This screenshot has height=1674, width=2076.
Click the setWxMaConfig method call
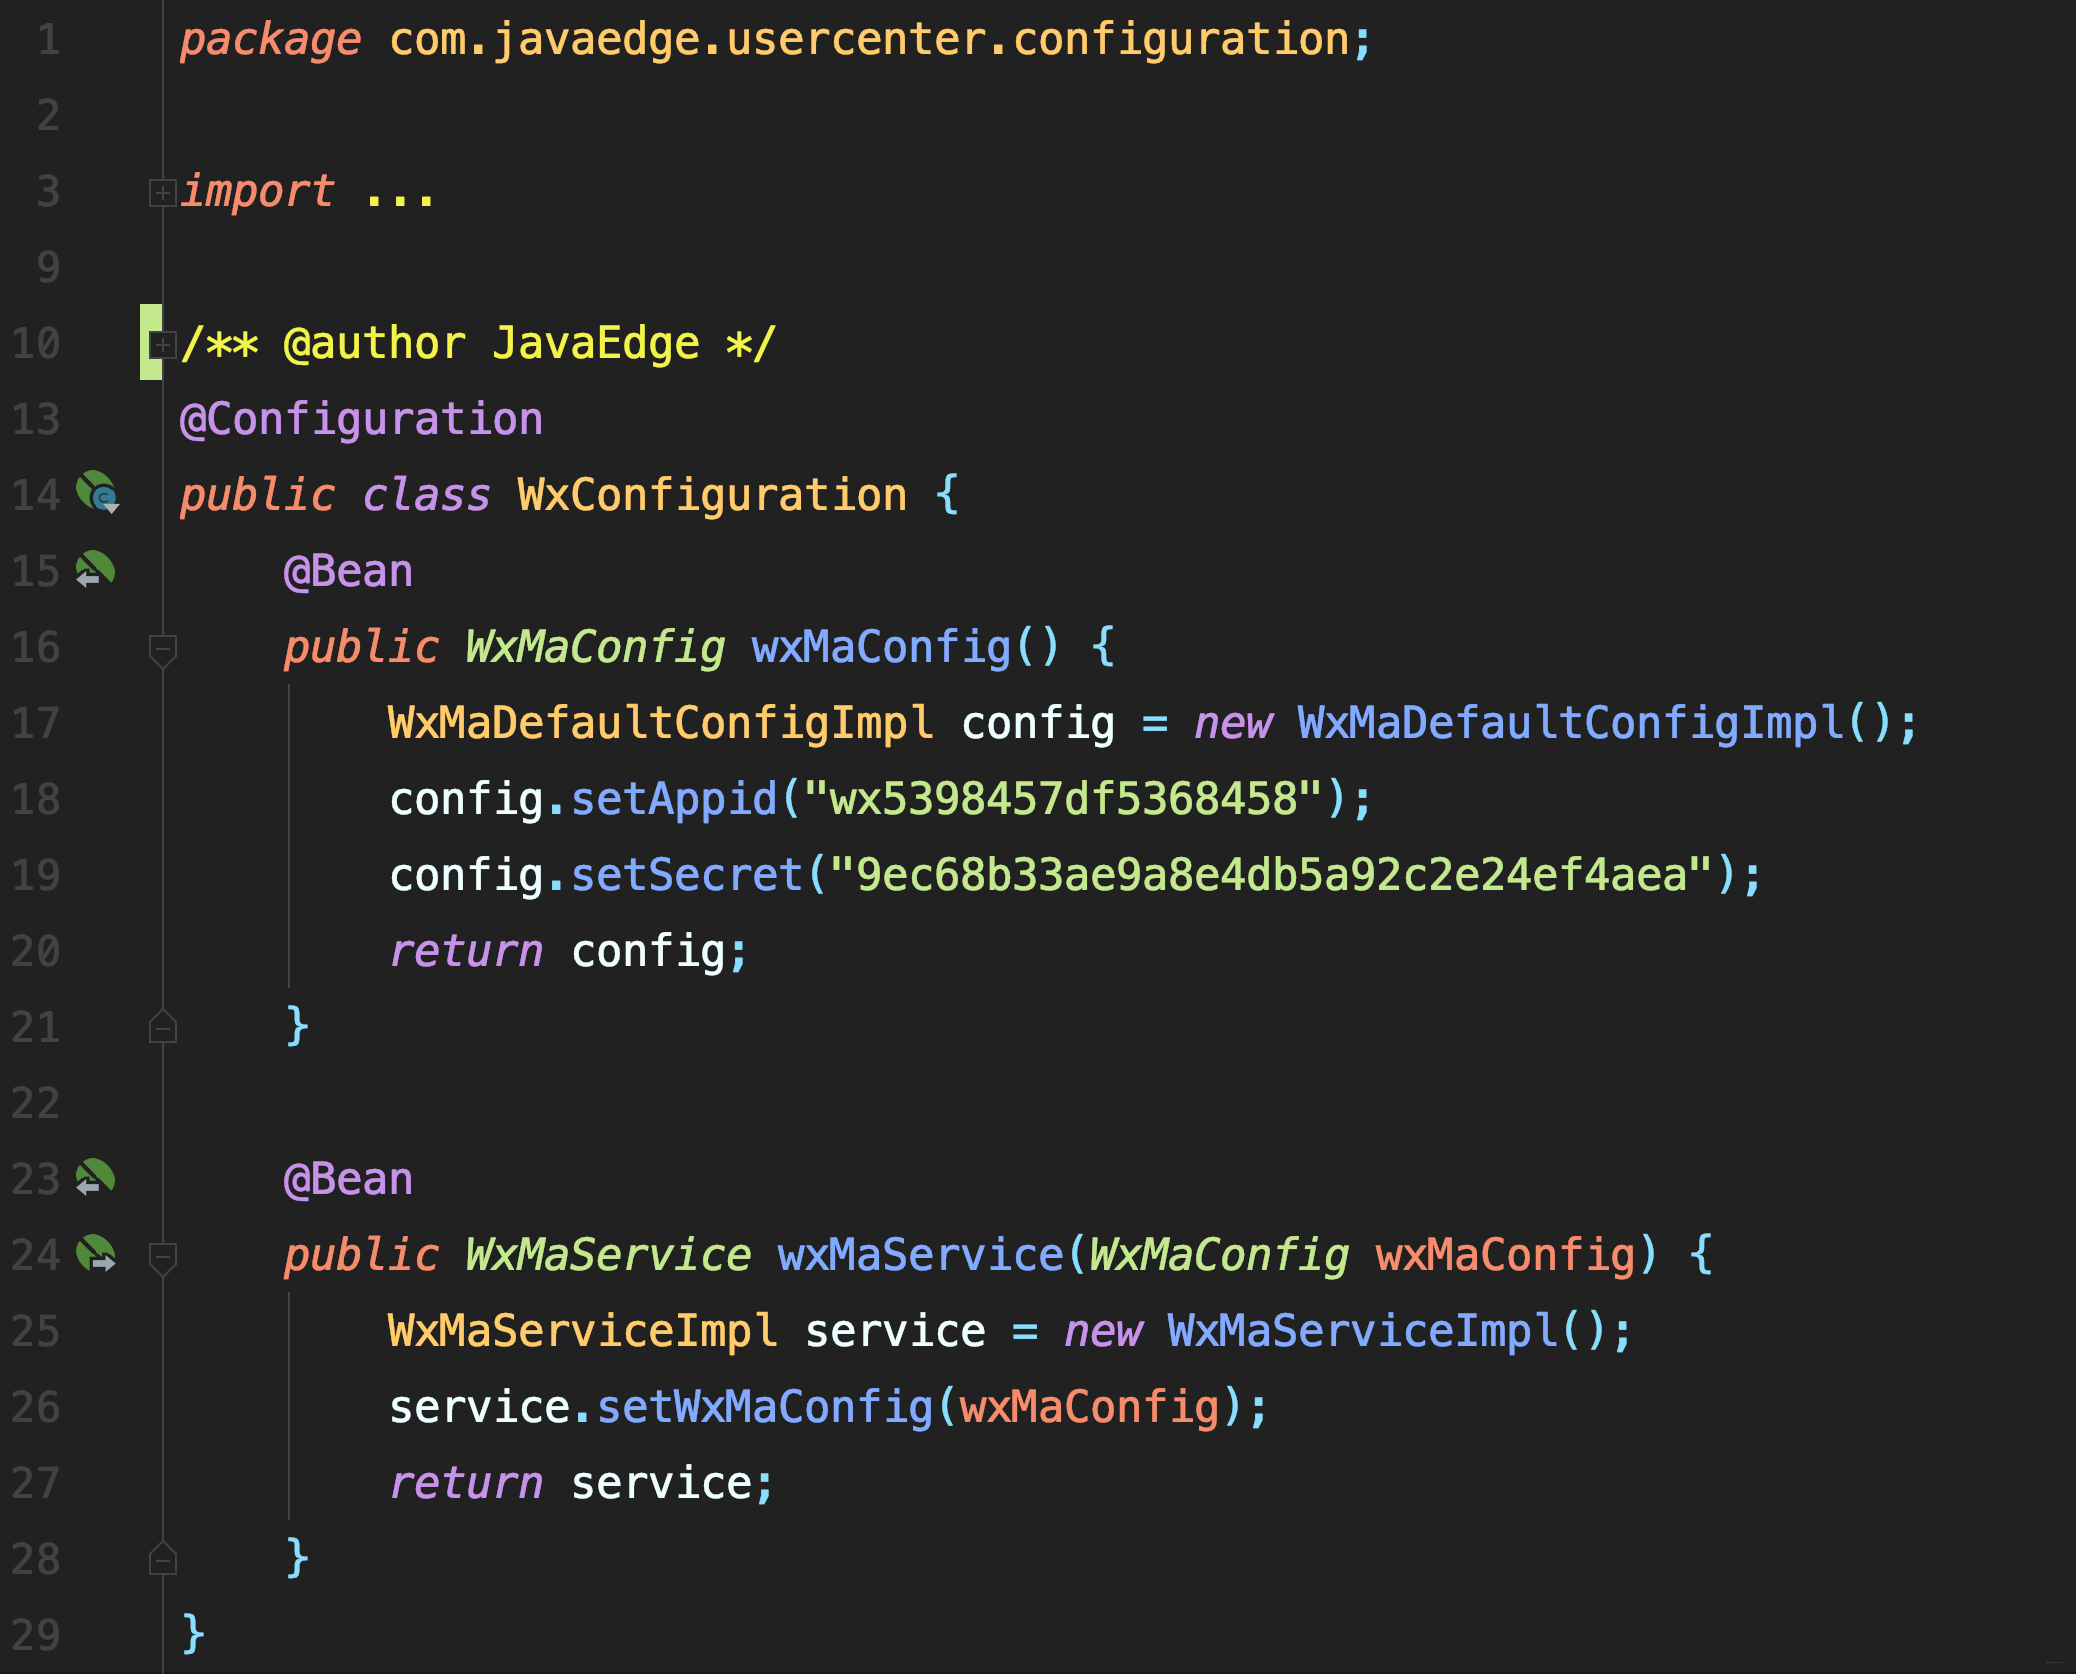pyautogui.click(x=765, y=1407)
